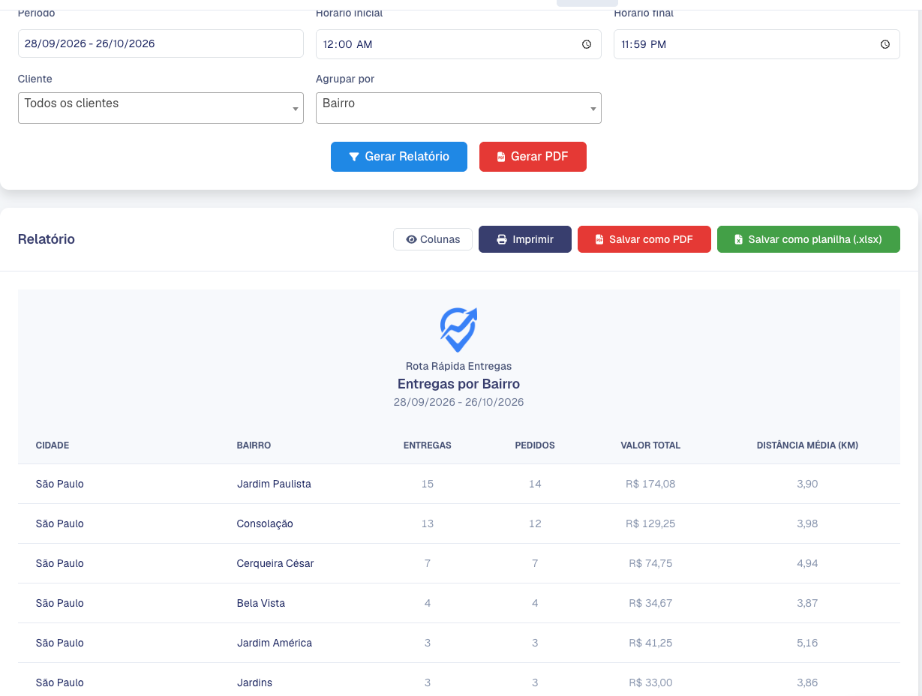Select the Jardim Paulista table row

(x=459, y=484)
